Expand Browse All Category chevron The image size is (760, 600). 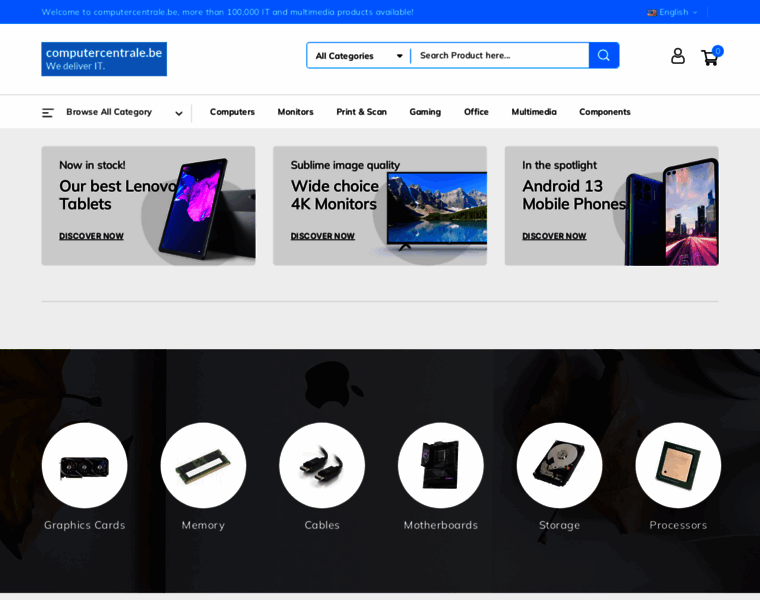pos(179,113)
